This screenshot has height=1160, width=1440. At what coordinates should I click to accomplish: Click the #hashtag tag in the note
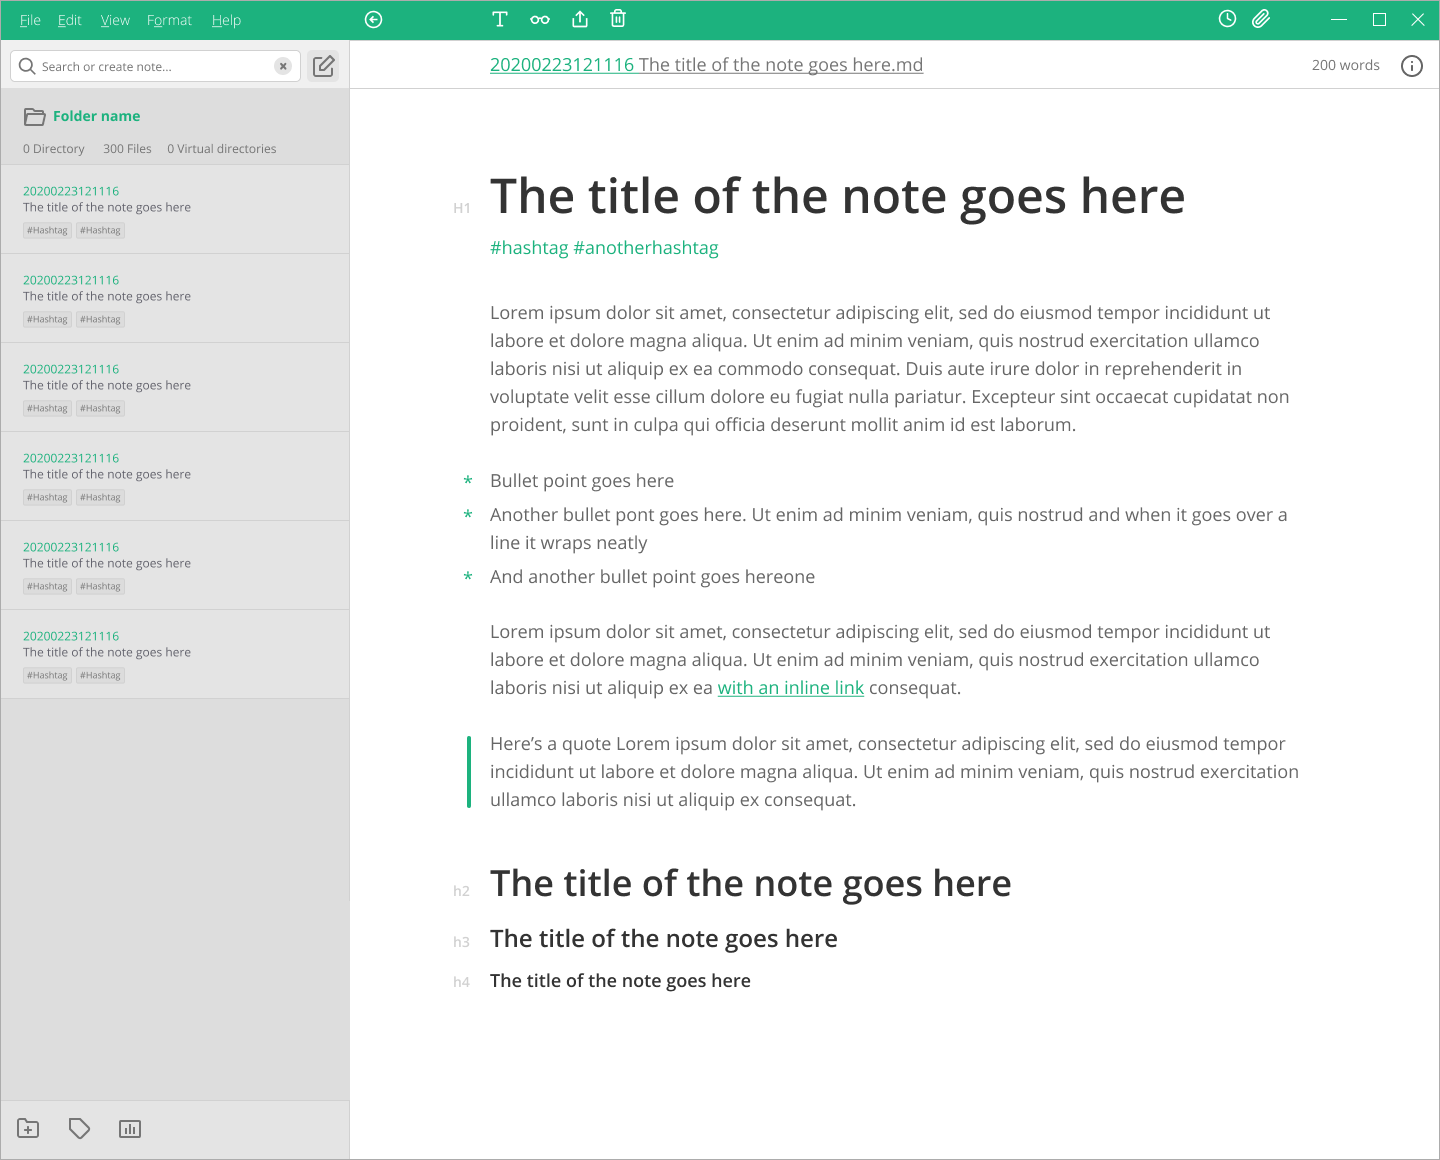(529, 248)
